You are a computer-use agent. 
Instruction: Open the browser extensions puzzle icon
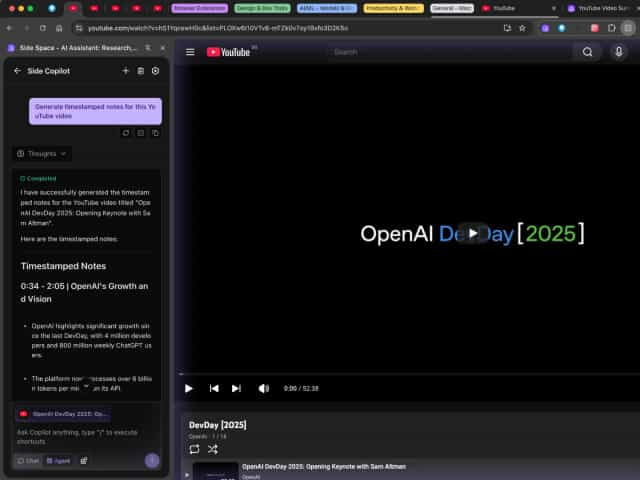(611, 28)
